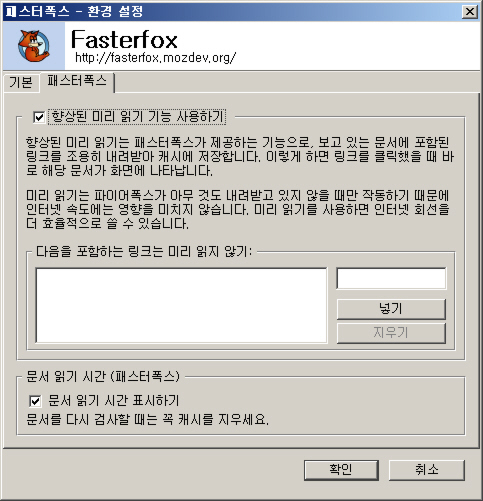Image resolution: width=483 pixels, height=501 pixels.
Task: Close the 환경 설정 dialog with X
Action: (470, 12)
